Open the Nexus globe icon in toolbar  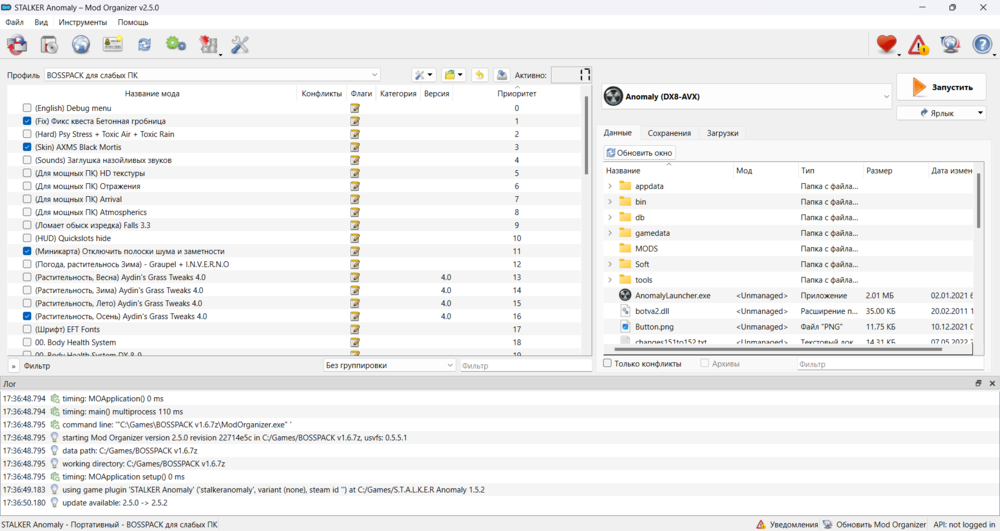click(81, 45)
